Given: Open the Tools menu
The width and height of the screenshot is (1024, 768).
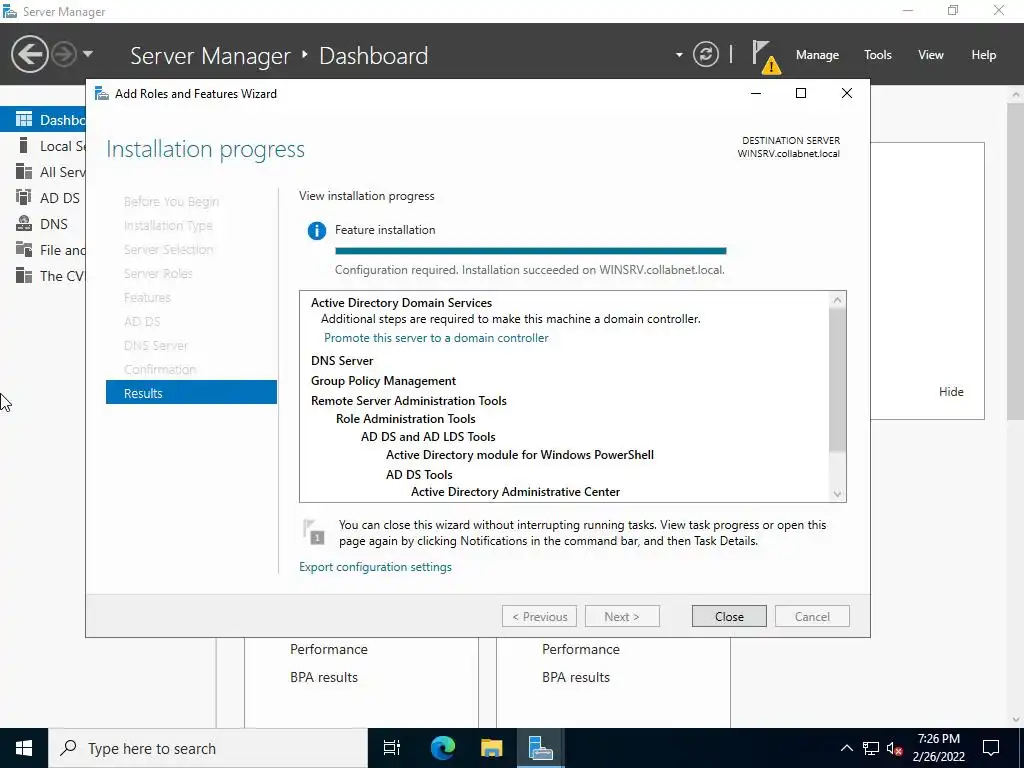Looking at the screenshot, I should [878, 55].
